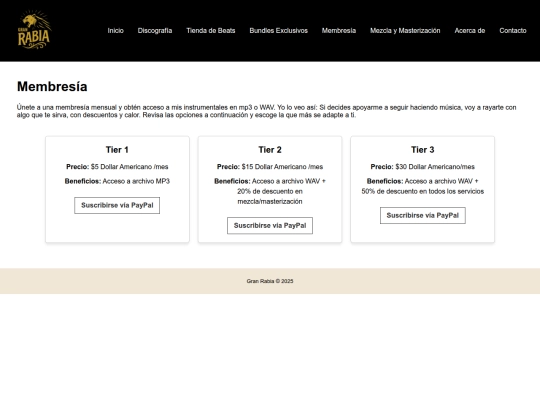Open the Membresía navigation link
Screen dimensions: 540x405
click(x=339, y=31)
